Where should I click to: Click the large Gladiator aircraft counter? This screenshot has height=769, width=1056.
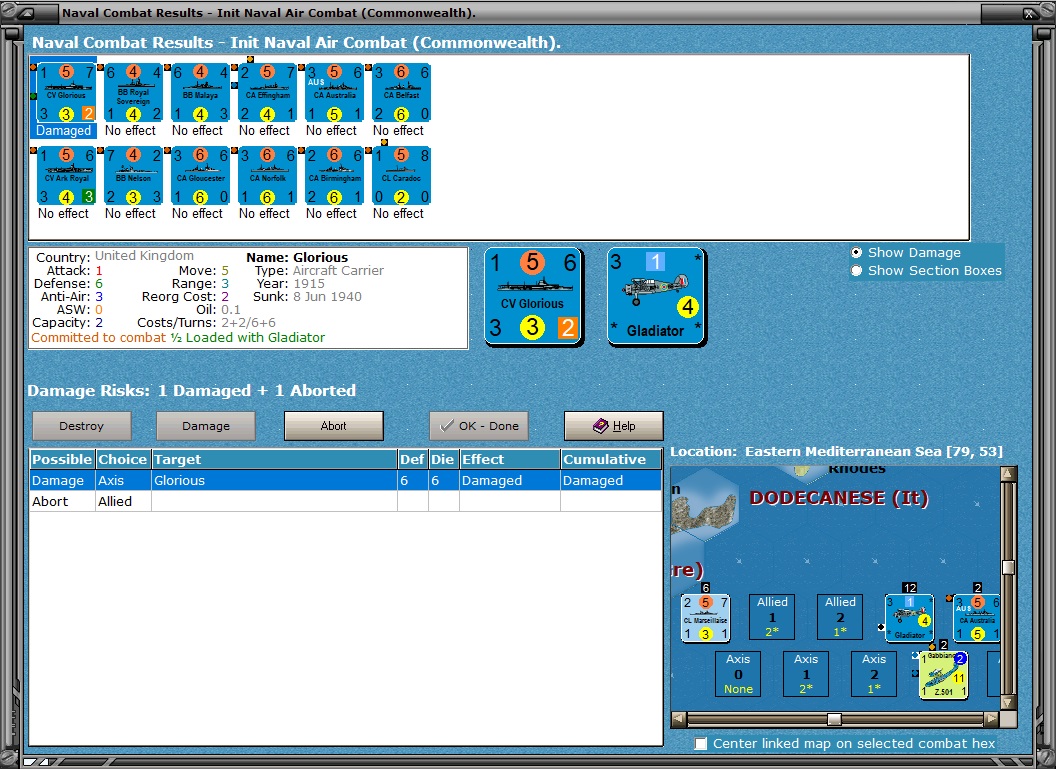(657, 297)
